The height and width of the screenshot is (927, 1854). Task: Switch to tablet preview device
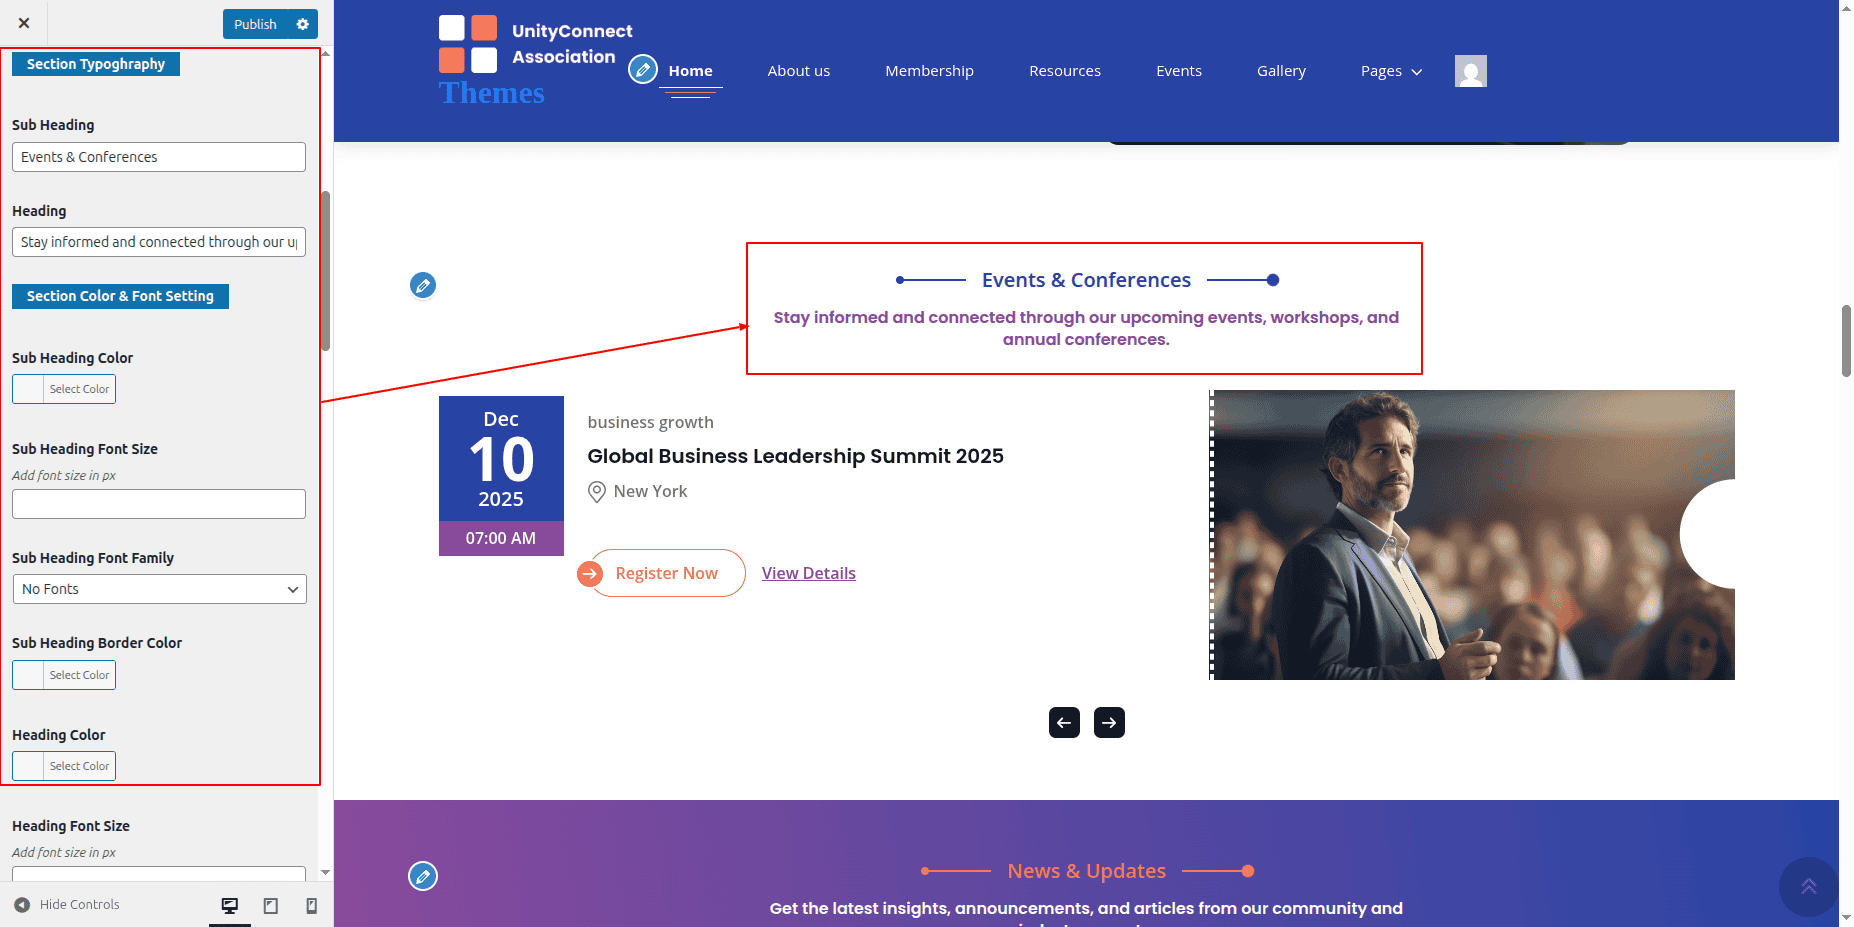click(271, 905)
